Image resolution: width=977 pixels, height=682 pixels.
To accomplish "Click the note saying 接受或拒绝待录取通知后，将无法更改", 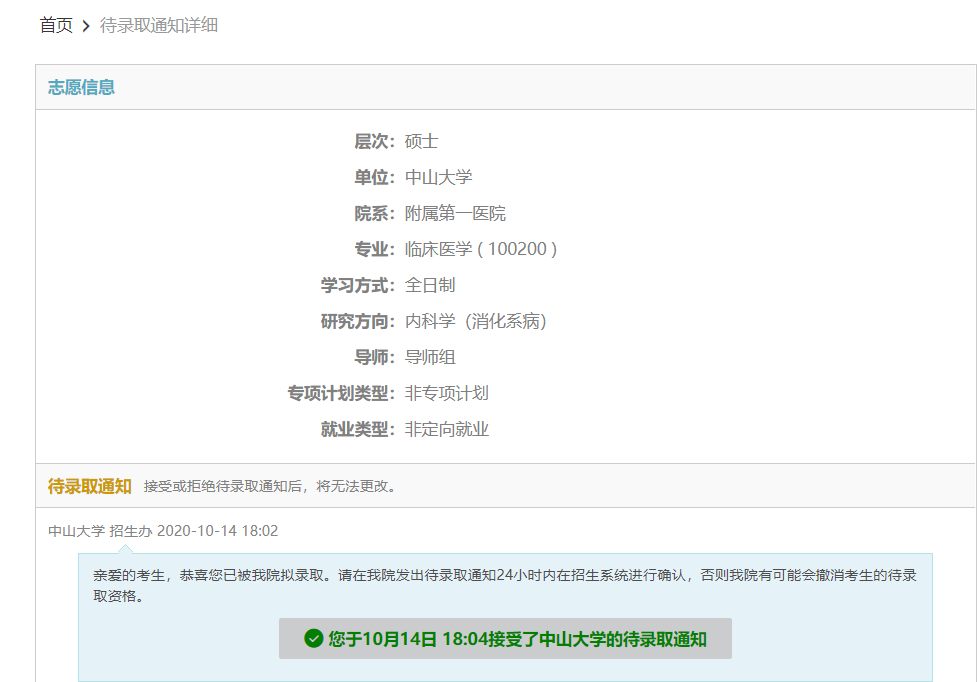I will coord(271,487).
